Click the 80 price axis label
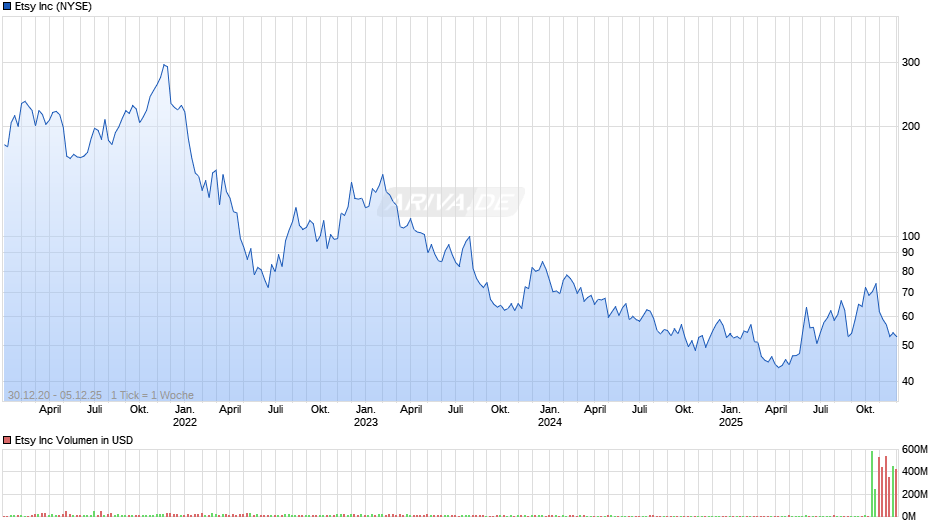The height and width of the screenshot is (526, 940). 908,271
